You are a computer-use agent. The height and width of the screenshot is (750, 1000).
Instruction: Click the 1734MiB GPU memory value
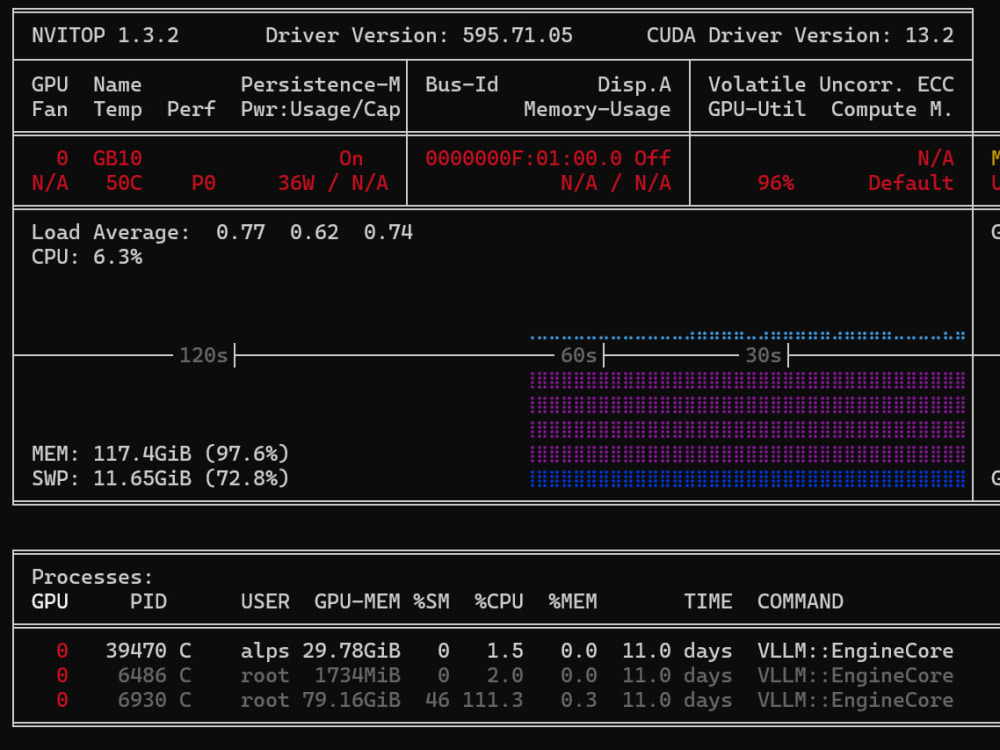coord(357,675)
